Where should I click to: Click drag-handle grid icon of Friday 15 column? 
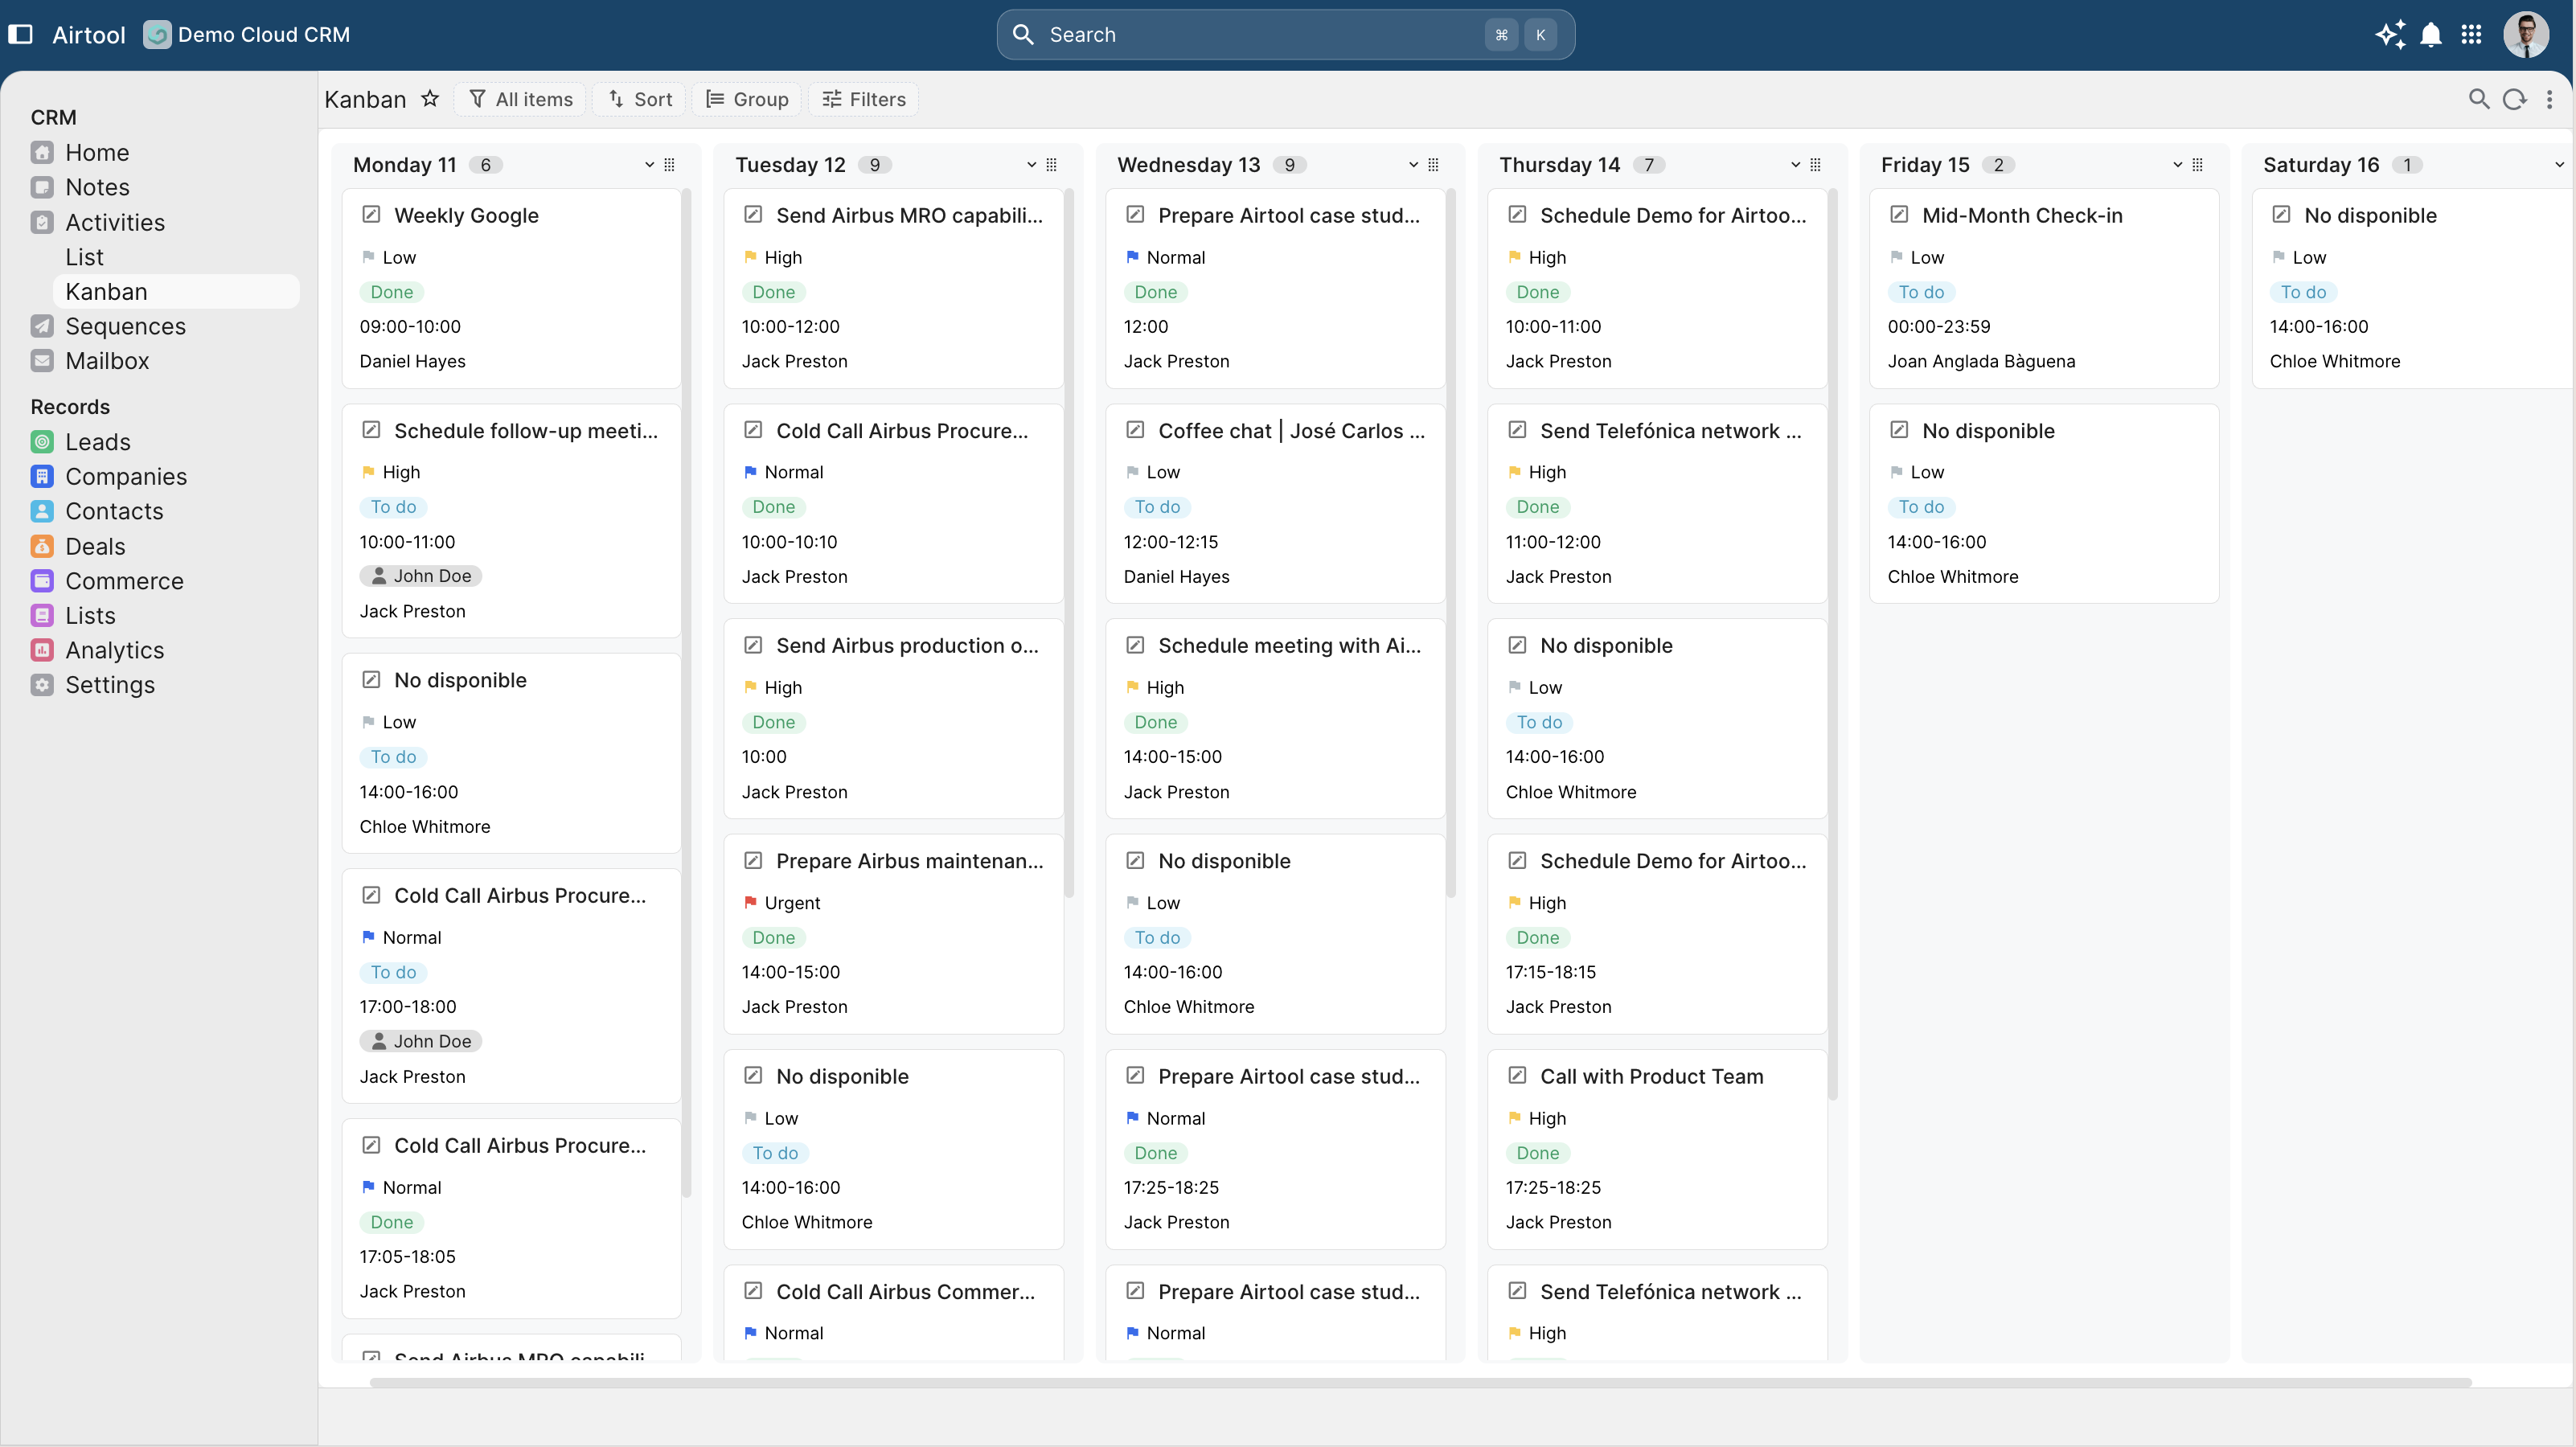(x=2197, y=164)
